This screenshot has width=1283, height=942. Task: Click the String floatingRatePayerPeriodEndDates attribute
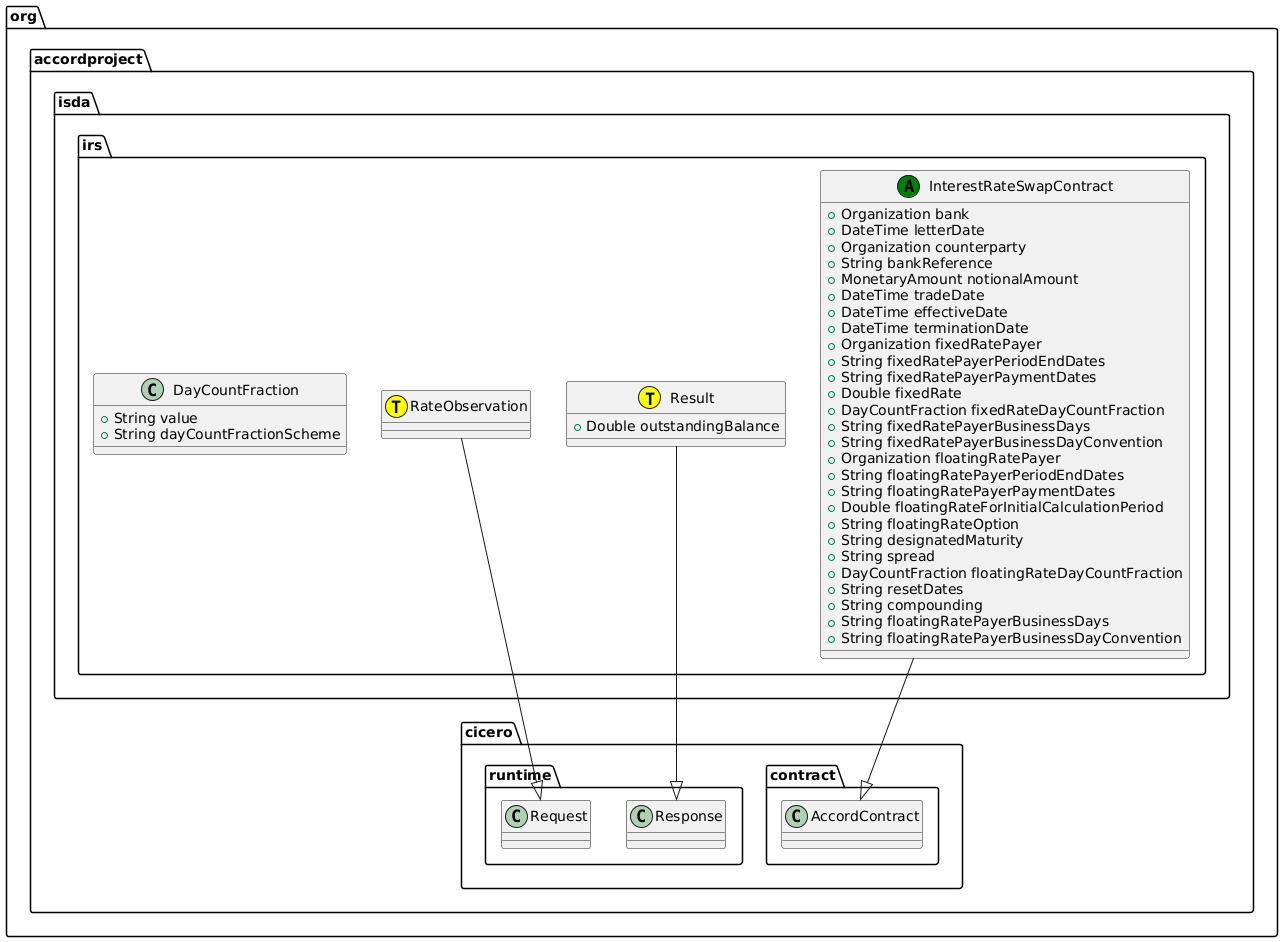click(982, 475)
